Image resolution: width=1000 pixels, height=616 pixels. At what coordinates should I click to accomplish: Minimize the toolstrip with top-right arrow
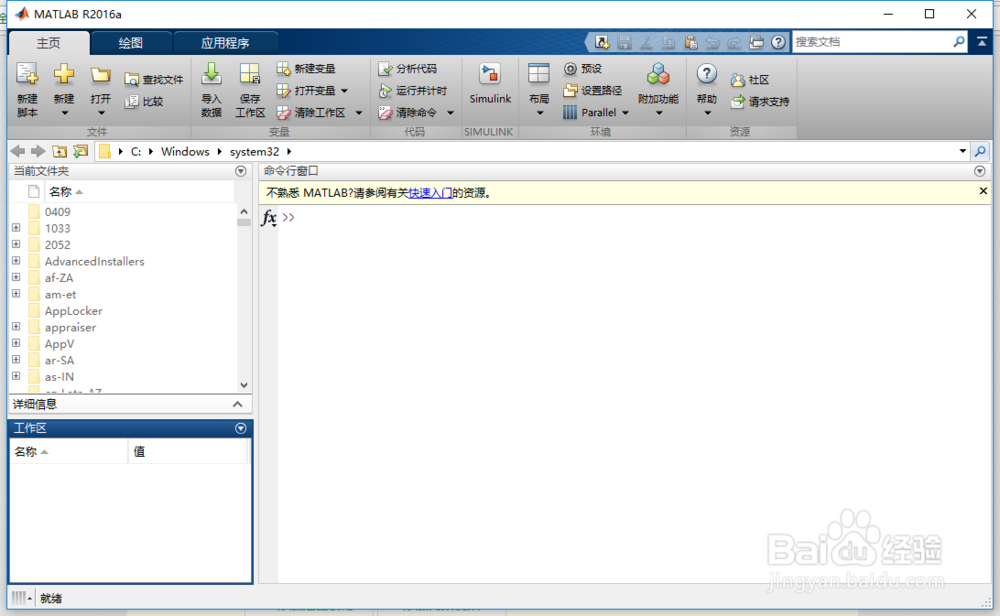(982, 41)
